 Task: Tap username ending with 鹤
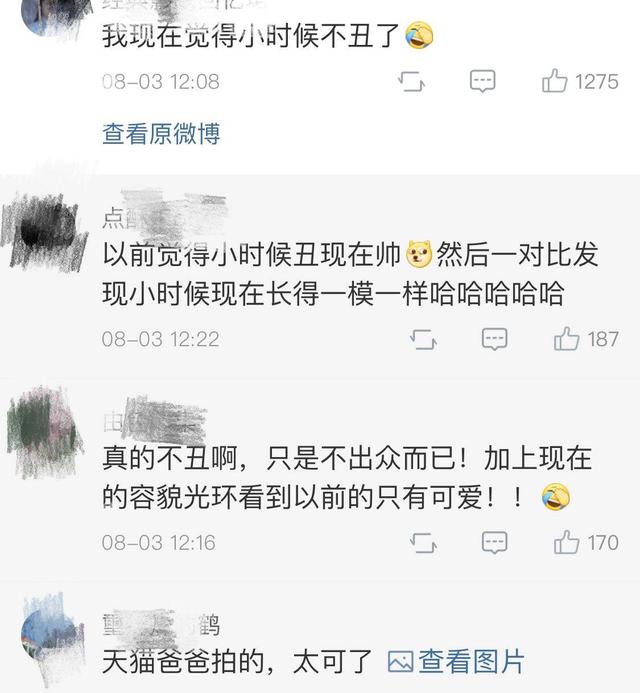click(161, 626)
